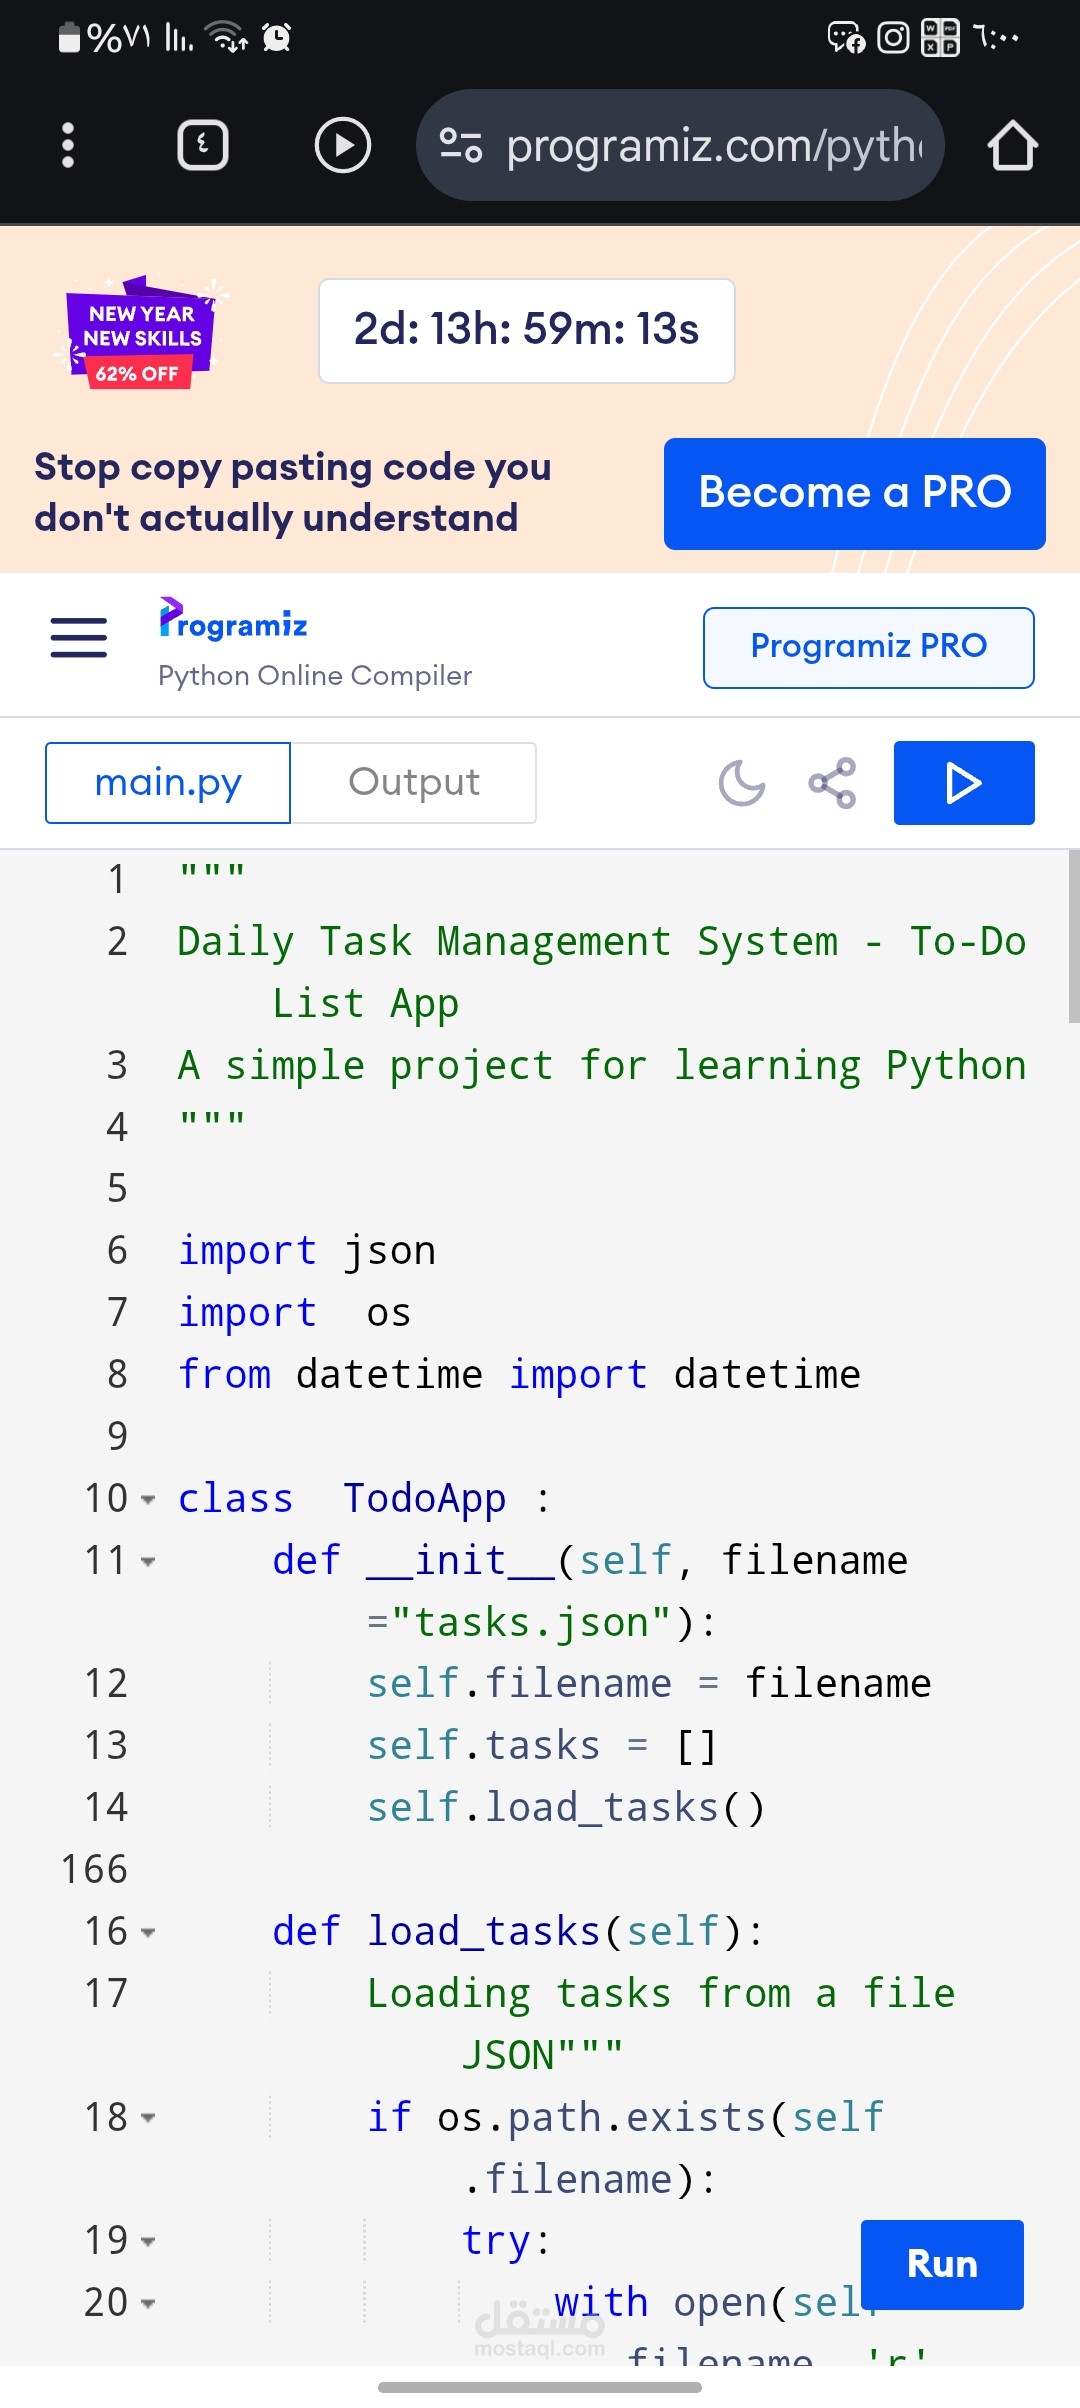Open the browser tab switcher
The width and height of the screenshot is (1080, 2408).
tap(203, 146)
